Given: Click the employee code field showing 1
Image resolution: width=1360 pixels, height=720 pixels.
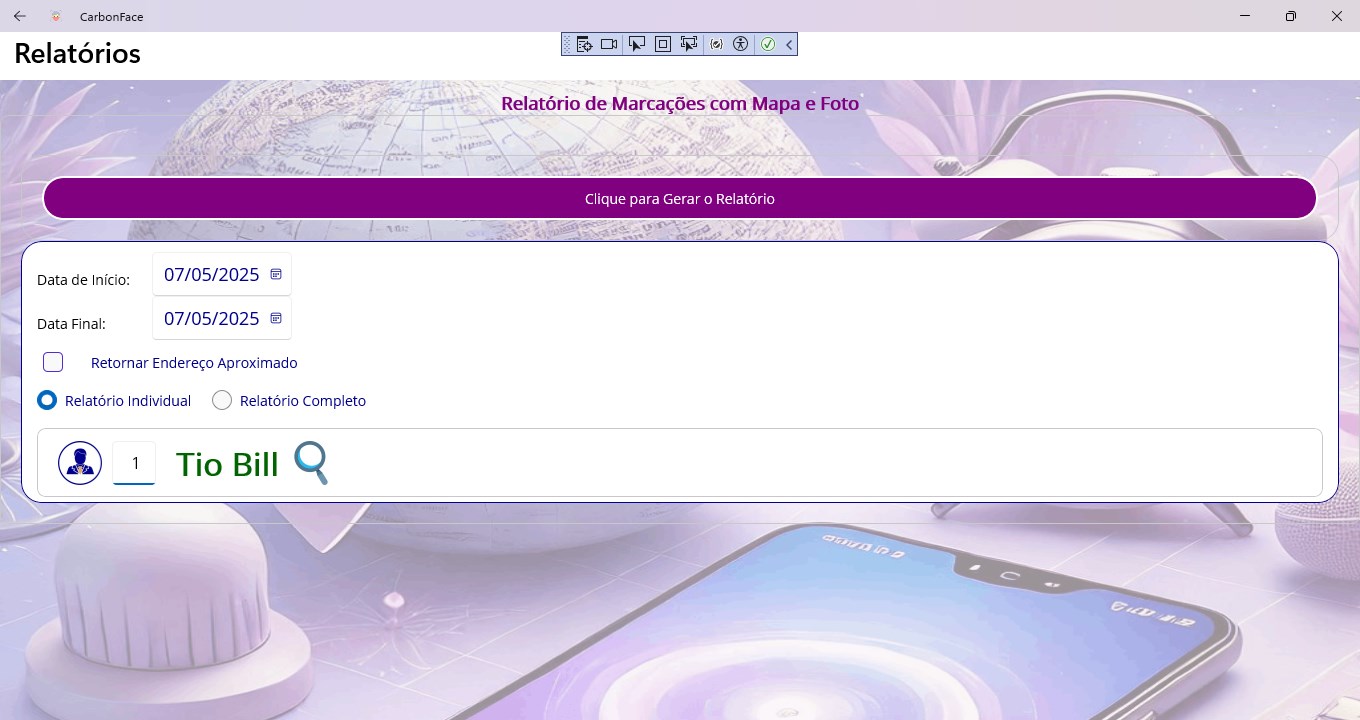Looking at the screenshot, I should (134, 463).
